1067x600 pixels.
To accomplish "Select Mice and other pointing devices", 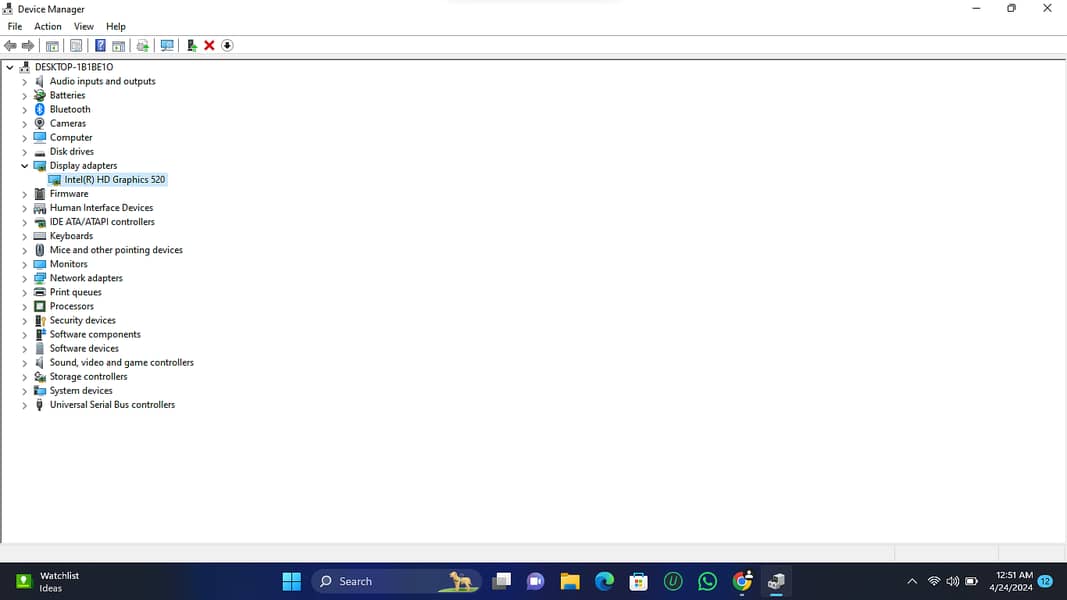I will (116, 250).
